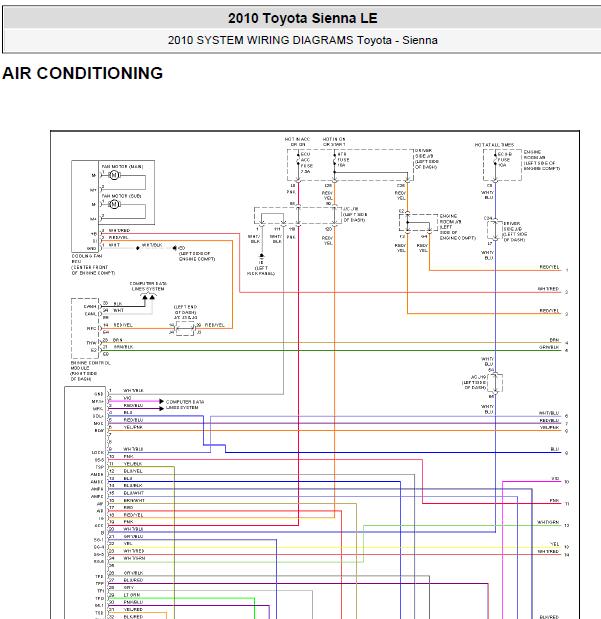The height and width of the screenshot is (619, 601).
Task: Select the HTR FUSE 10A label
Action: (343, 160)
